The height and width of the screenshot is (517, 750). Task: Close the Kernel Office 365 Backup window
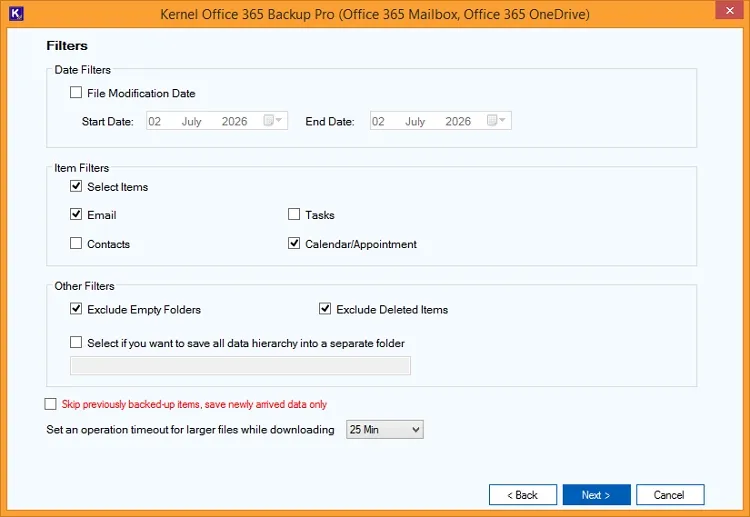coord(729,11)
